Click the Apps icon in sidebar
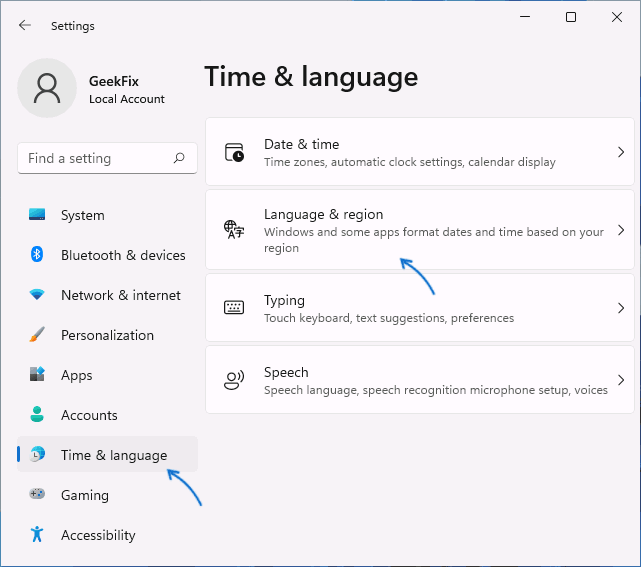The image size is (641, 567). pos(37,374)
